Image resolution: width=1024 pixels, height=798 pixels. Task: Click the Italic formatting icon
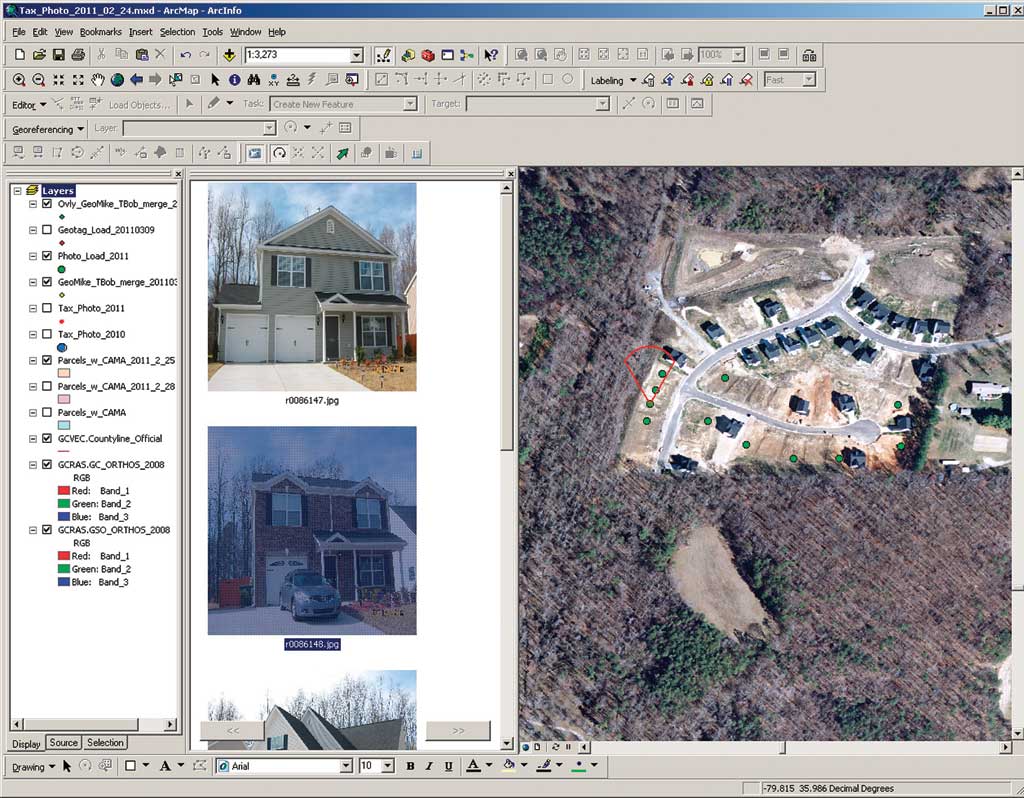tap(429, 766)
